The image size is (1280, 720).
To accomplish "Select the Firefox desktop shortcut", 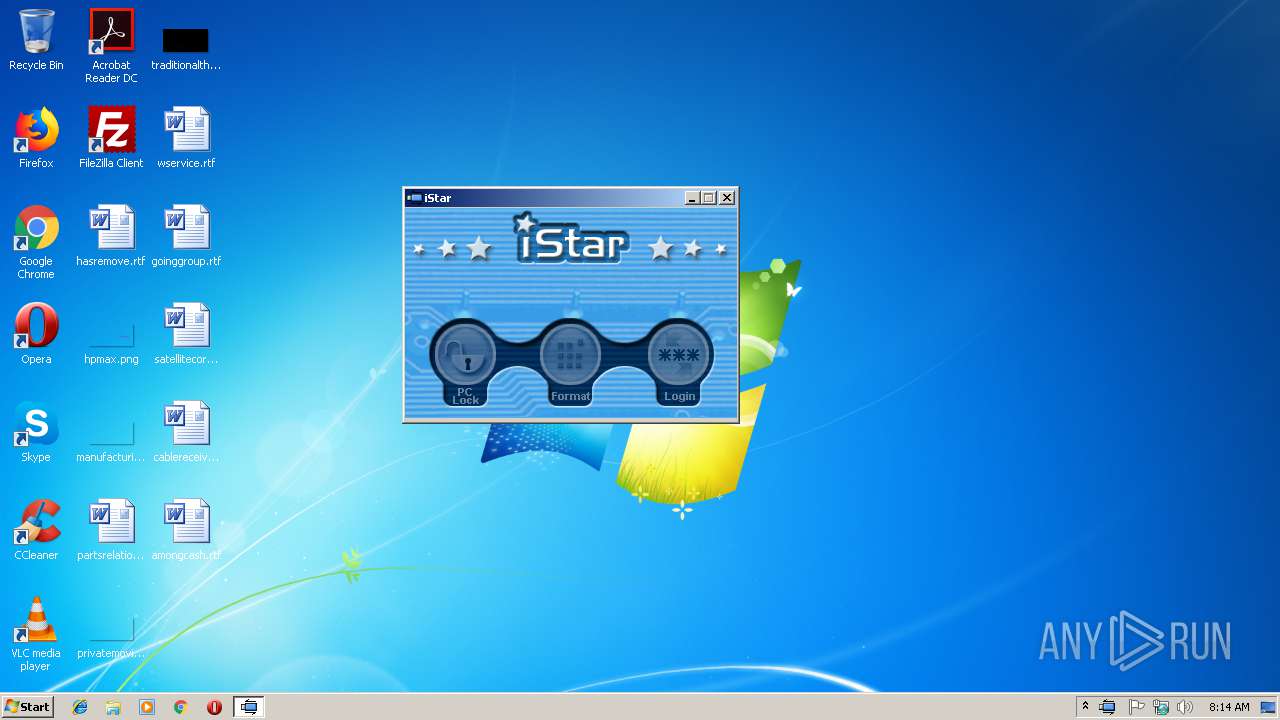I will 36,138.
